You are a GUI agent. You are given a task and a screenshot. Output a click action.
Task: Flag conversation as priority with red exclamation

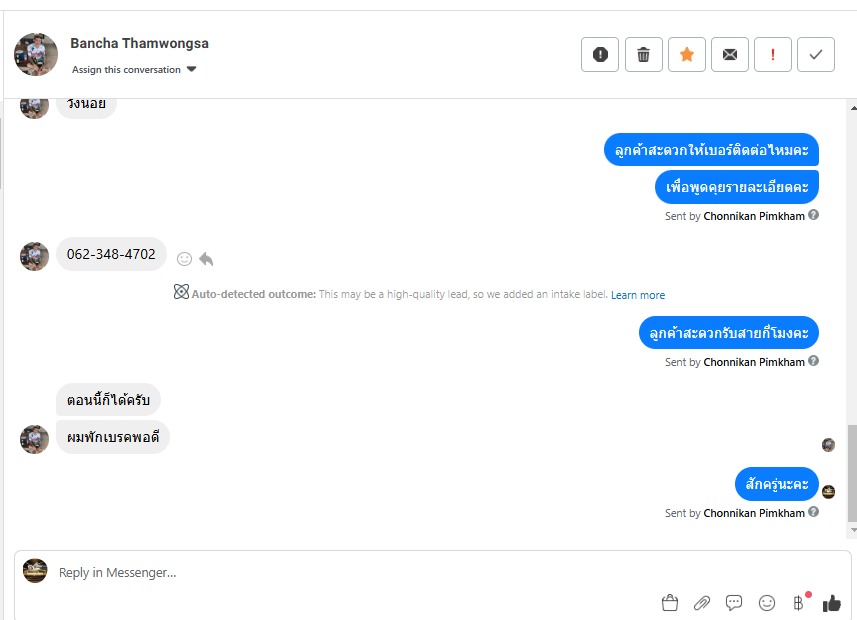(773, 55)
